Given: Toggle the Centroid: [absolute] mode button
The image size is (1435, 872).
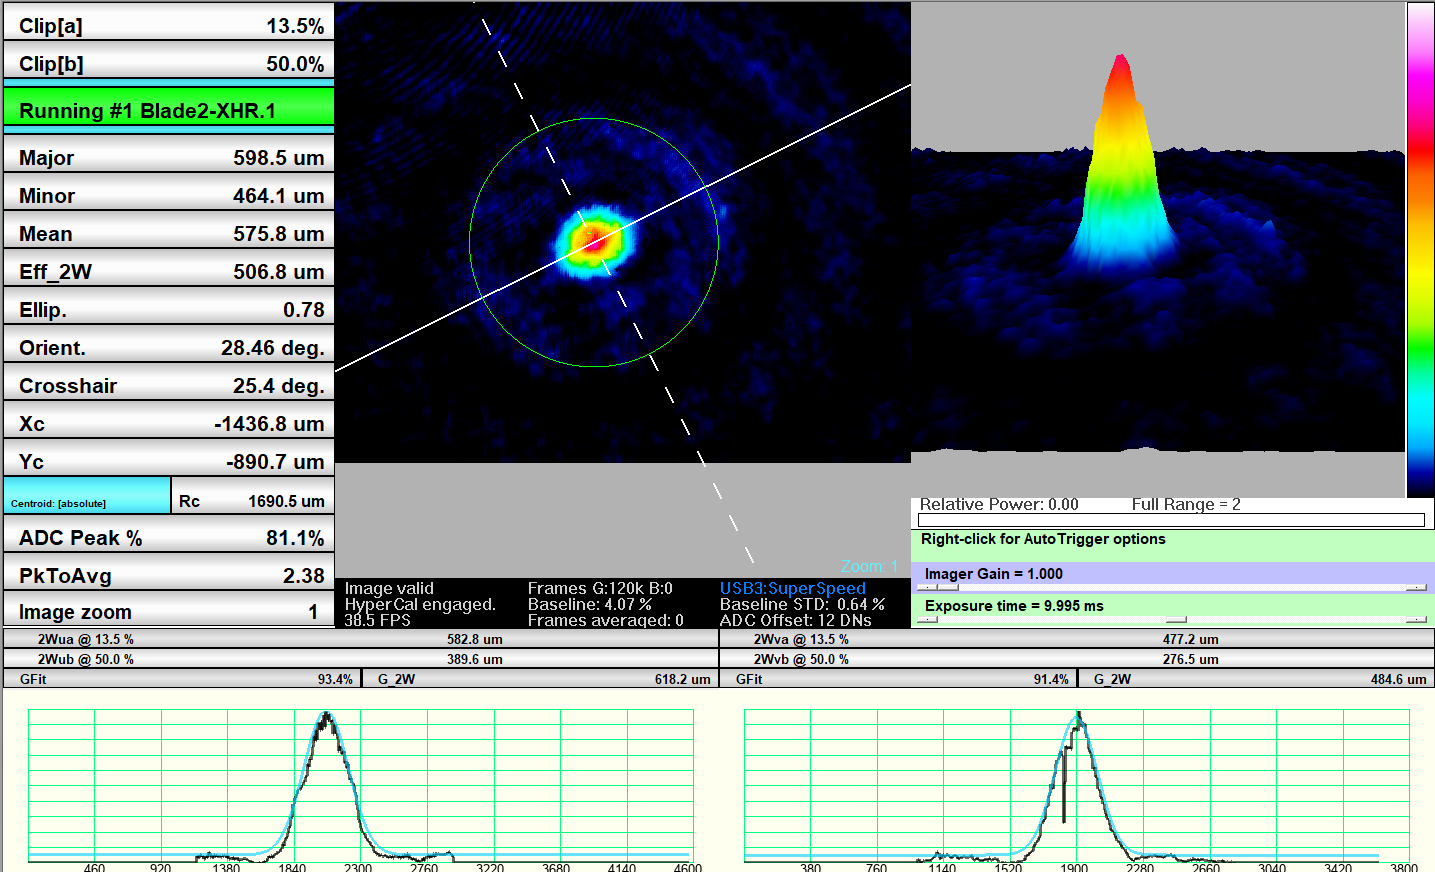Looking at the screenshot, I should click(87, 497).
